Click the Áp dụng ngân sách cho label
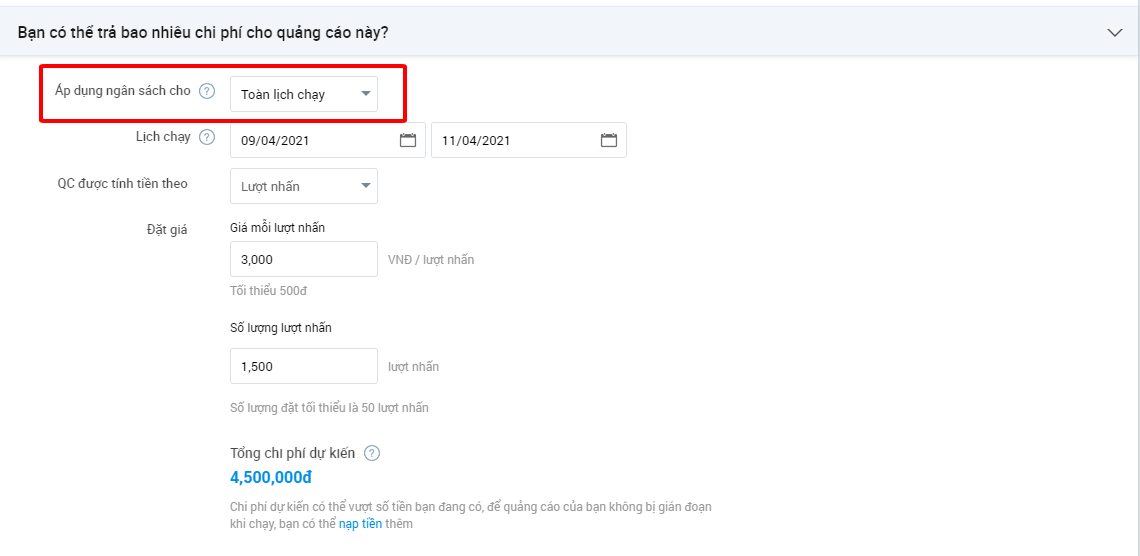This screenshot has height=556, width=1140. (123, 91)
